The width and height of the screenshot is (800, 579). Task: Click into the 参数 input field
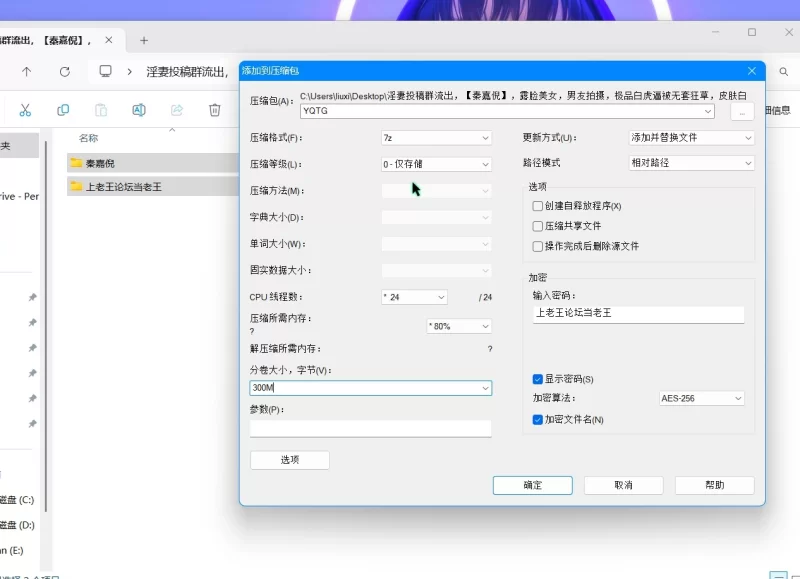pyautogui.click(x=370, y=428)
